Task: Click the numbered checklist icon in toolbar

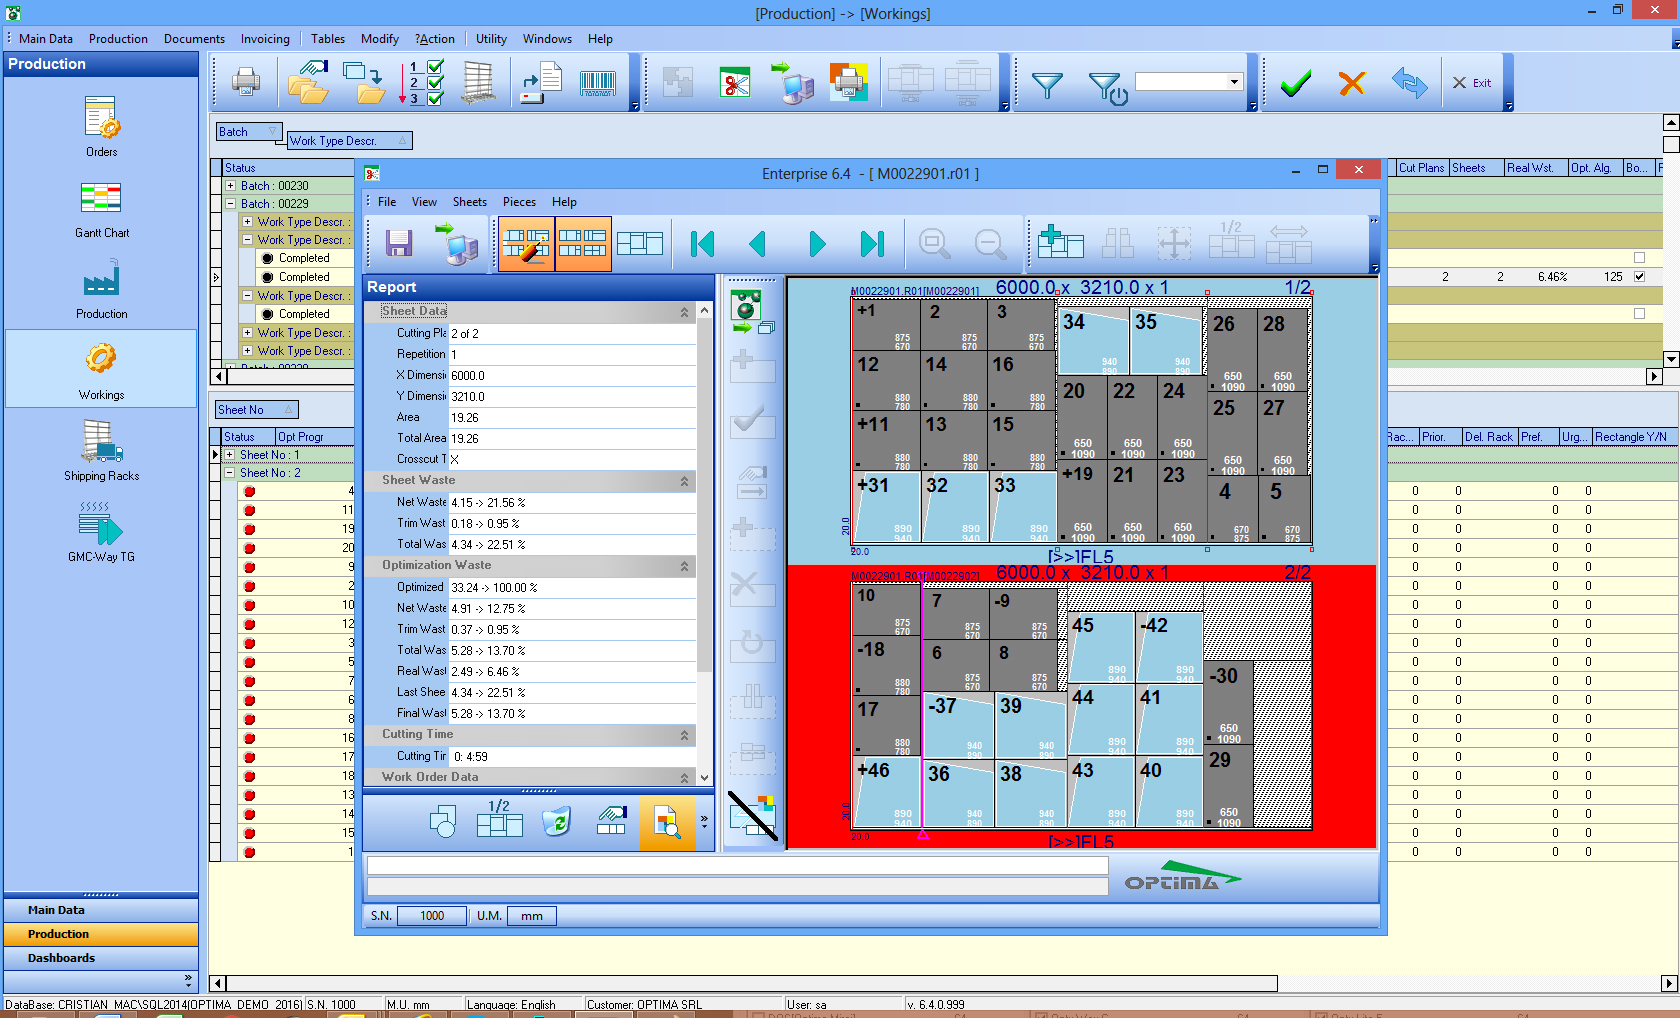Action: (424, 82)
